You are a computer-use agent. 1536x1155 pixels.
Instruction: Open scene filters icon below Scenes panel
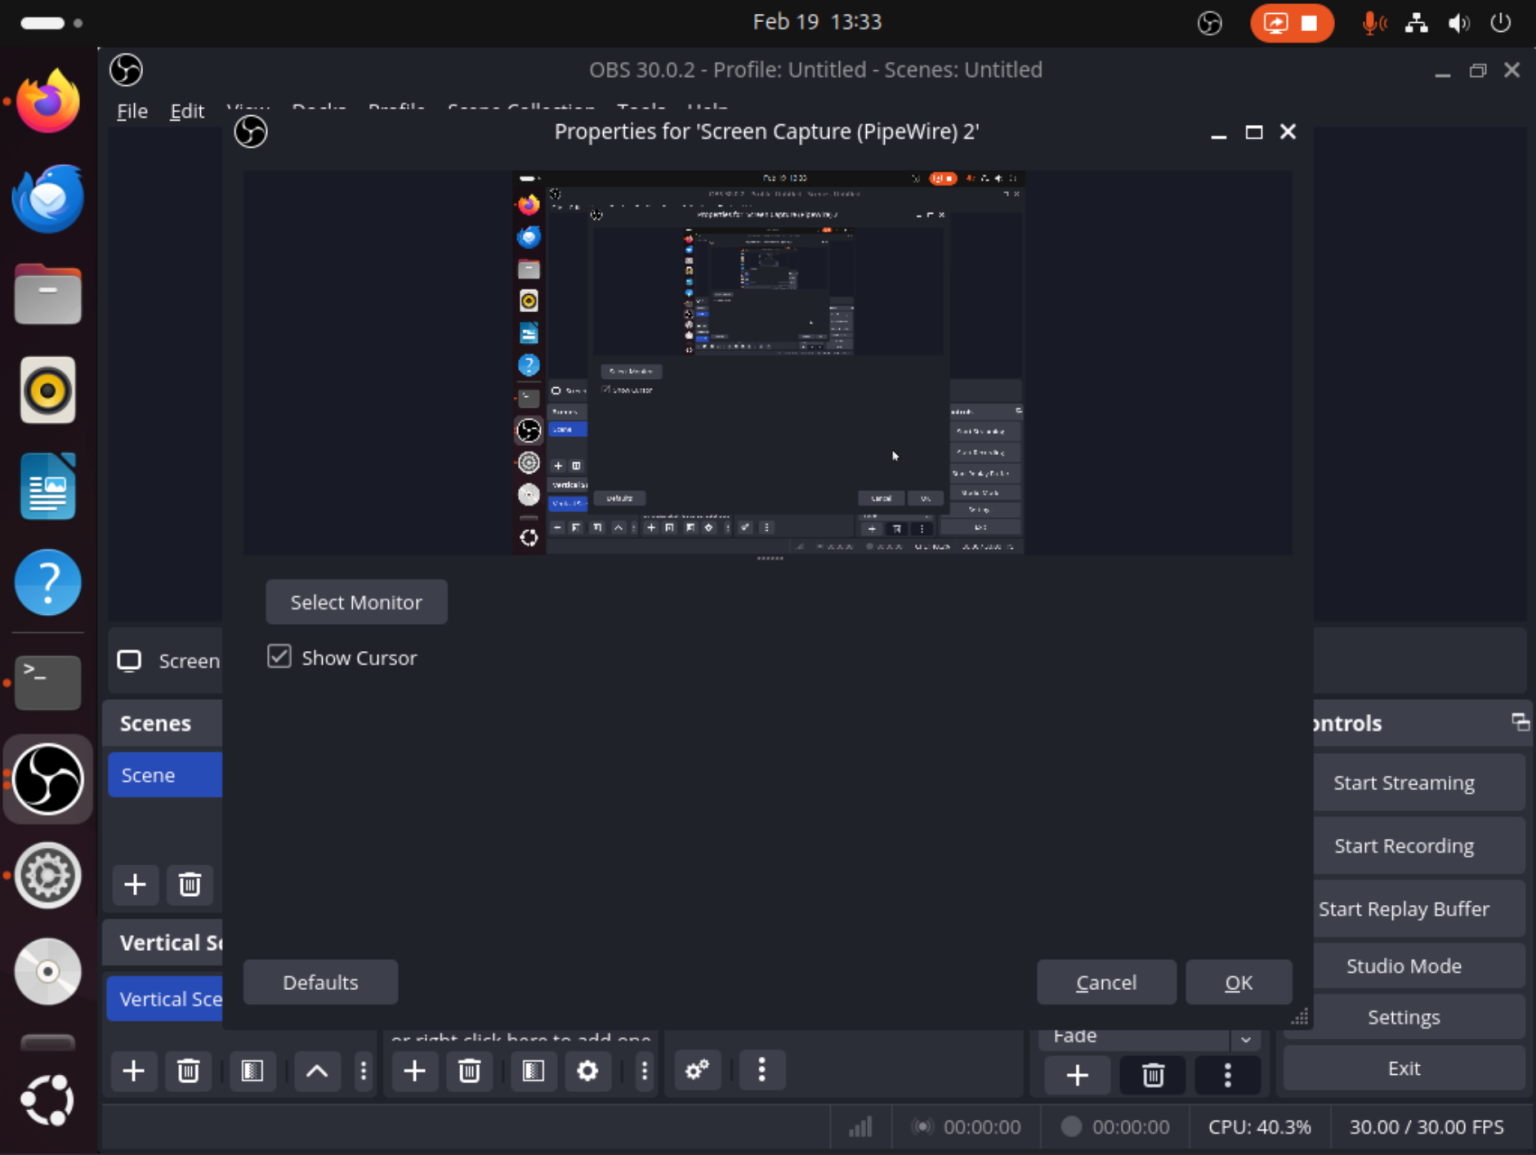point(252,1070)
